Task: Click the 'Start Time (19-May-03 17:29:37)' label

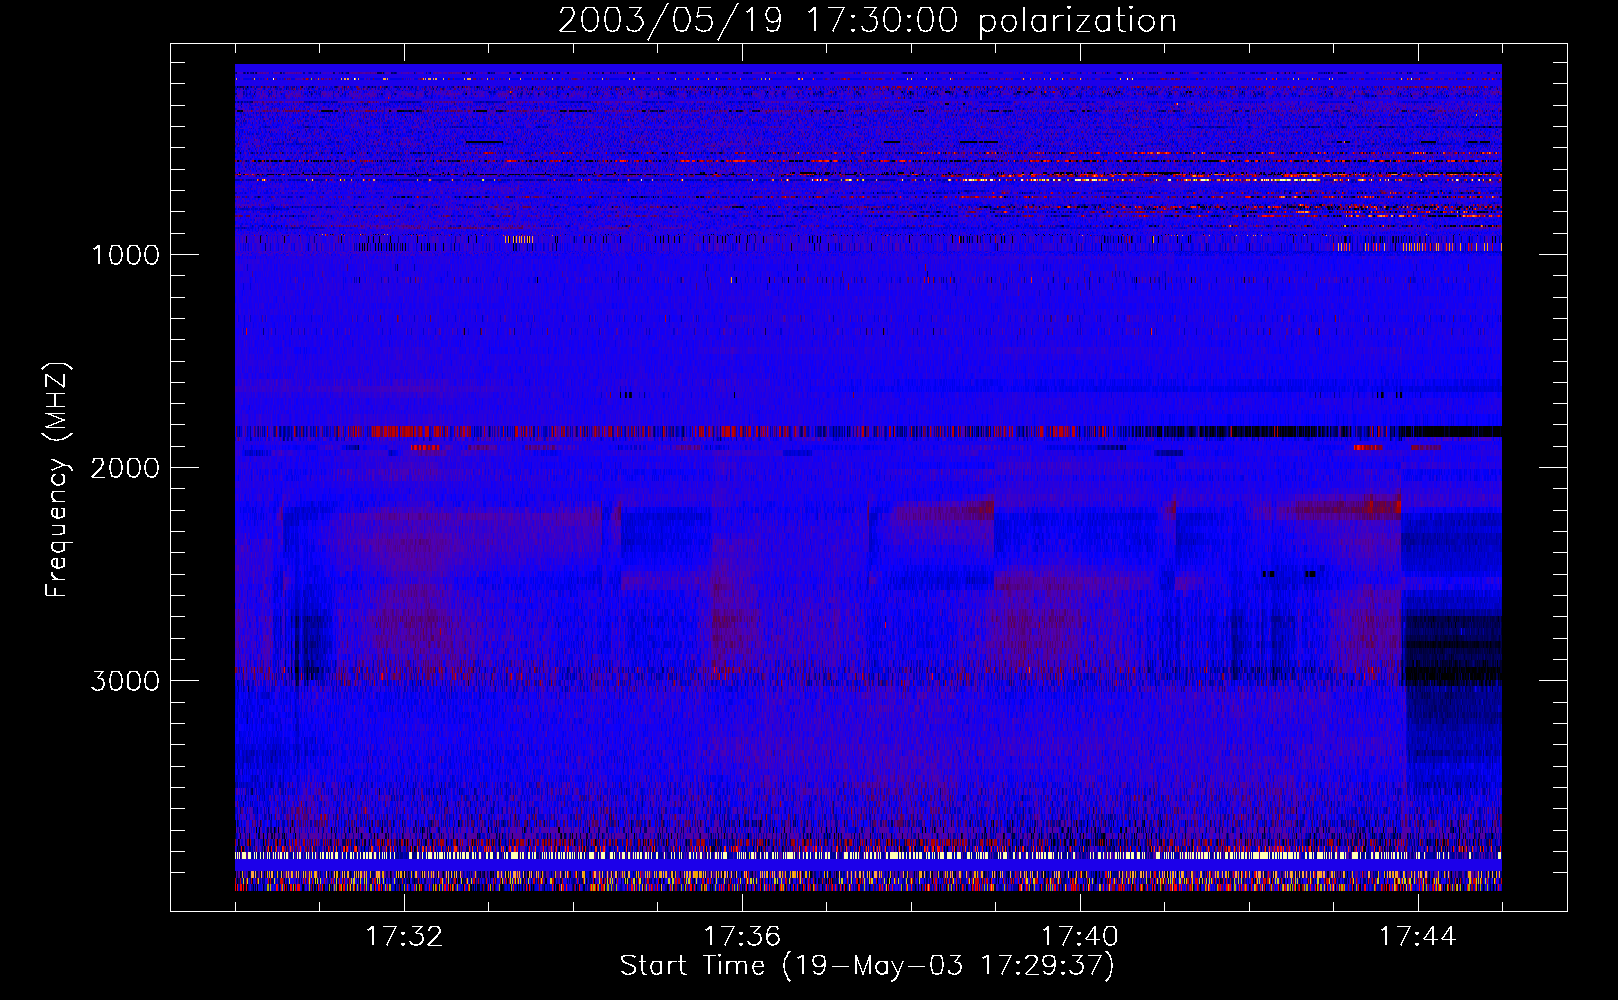Action: pyautogui.click(x=867, y=966)
